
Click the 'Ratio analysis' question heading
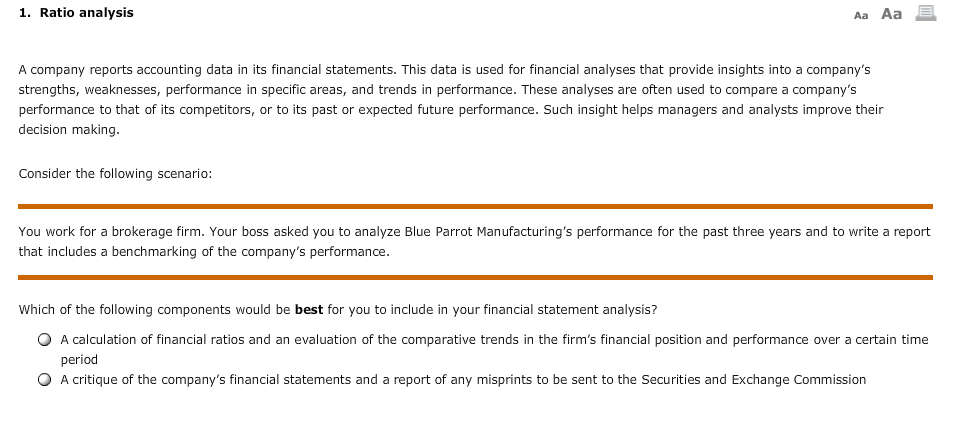point(86,12)
